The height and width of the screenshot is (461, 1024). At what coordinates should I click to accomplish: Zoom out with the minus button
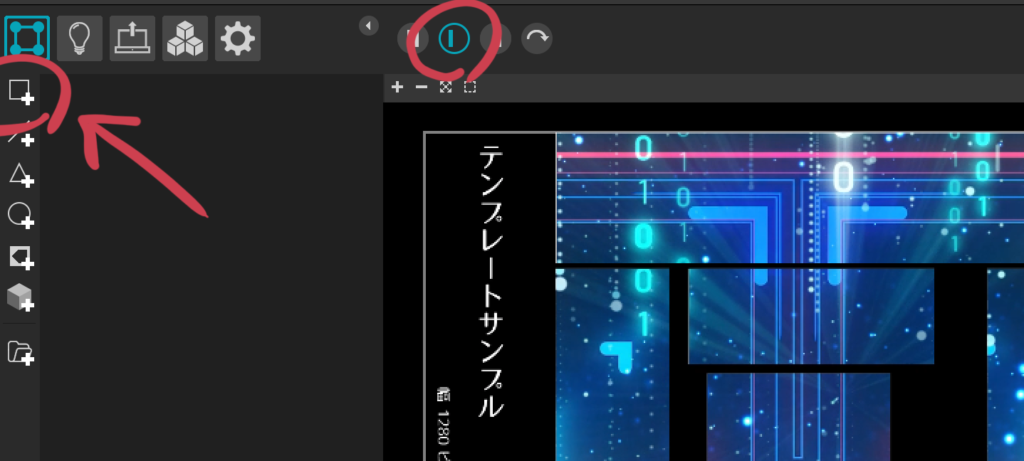click(x=421, y=87)
